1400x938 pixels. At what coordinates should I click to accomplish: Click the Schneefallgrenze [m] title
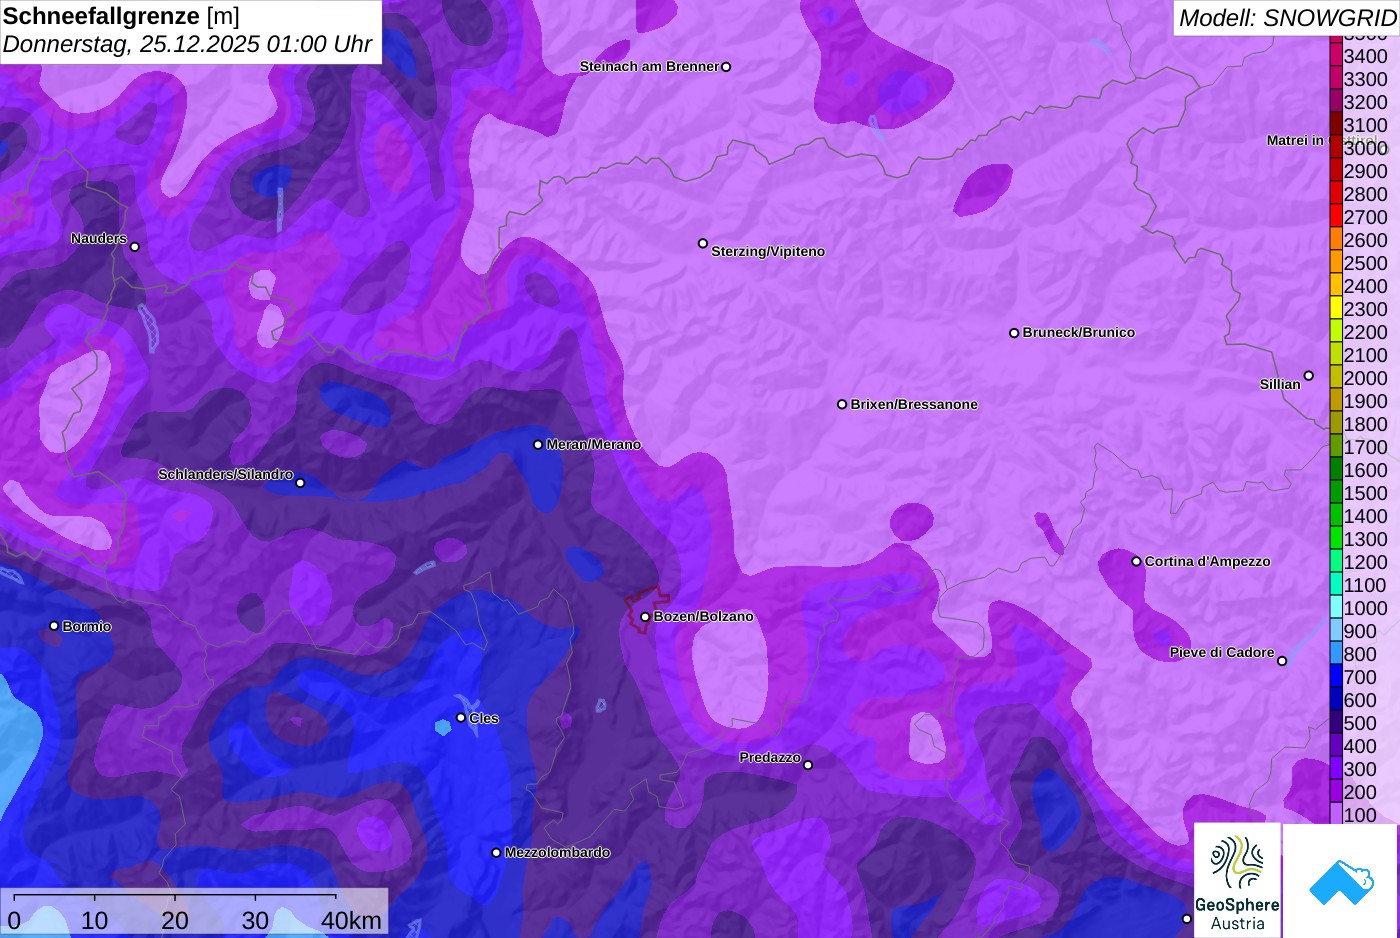pyautogui.click(x=121, y=16)
